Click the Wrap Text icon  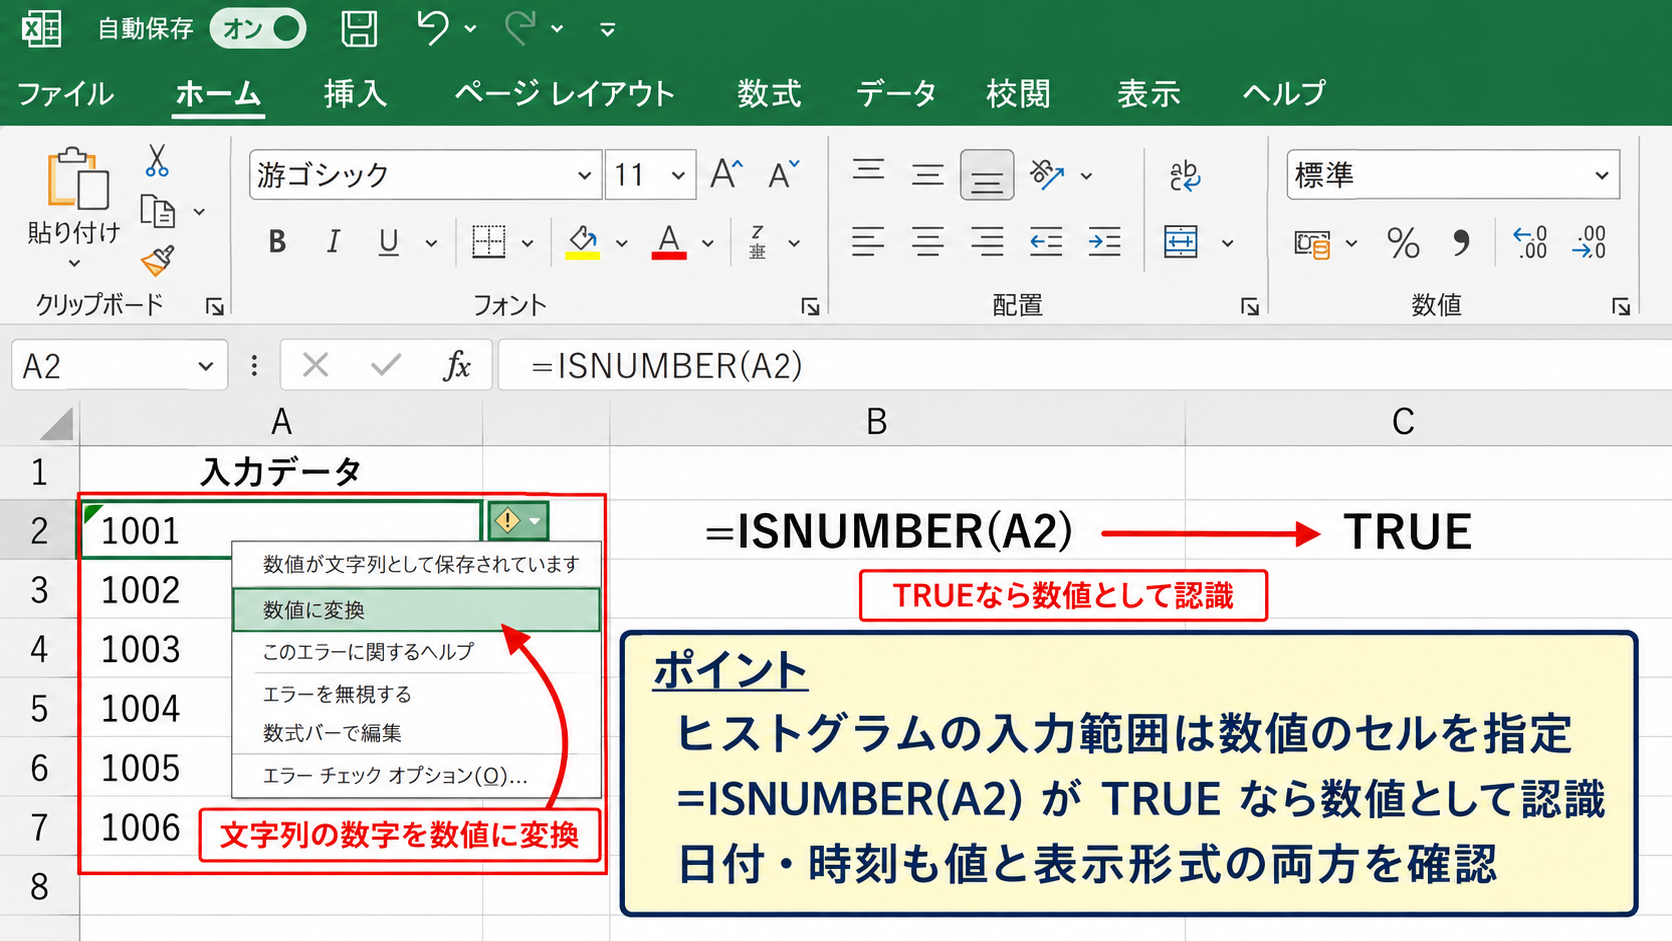coord(1184,176)
